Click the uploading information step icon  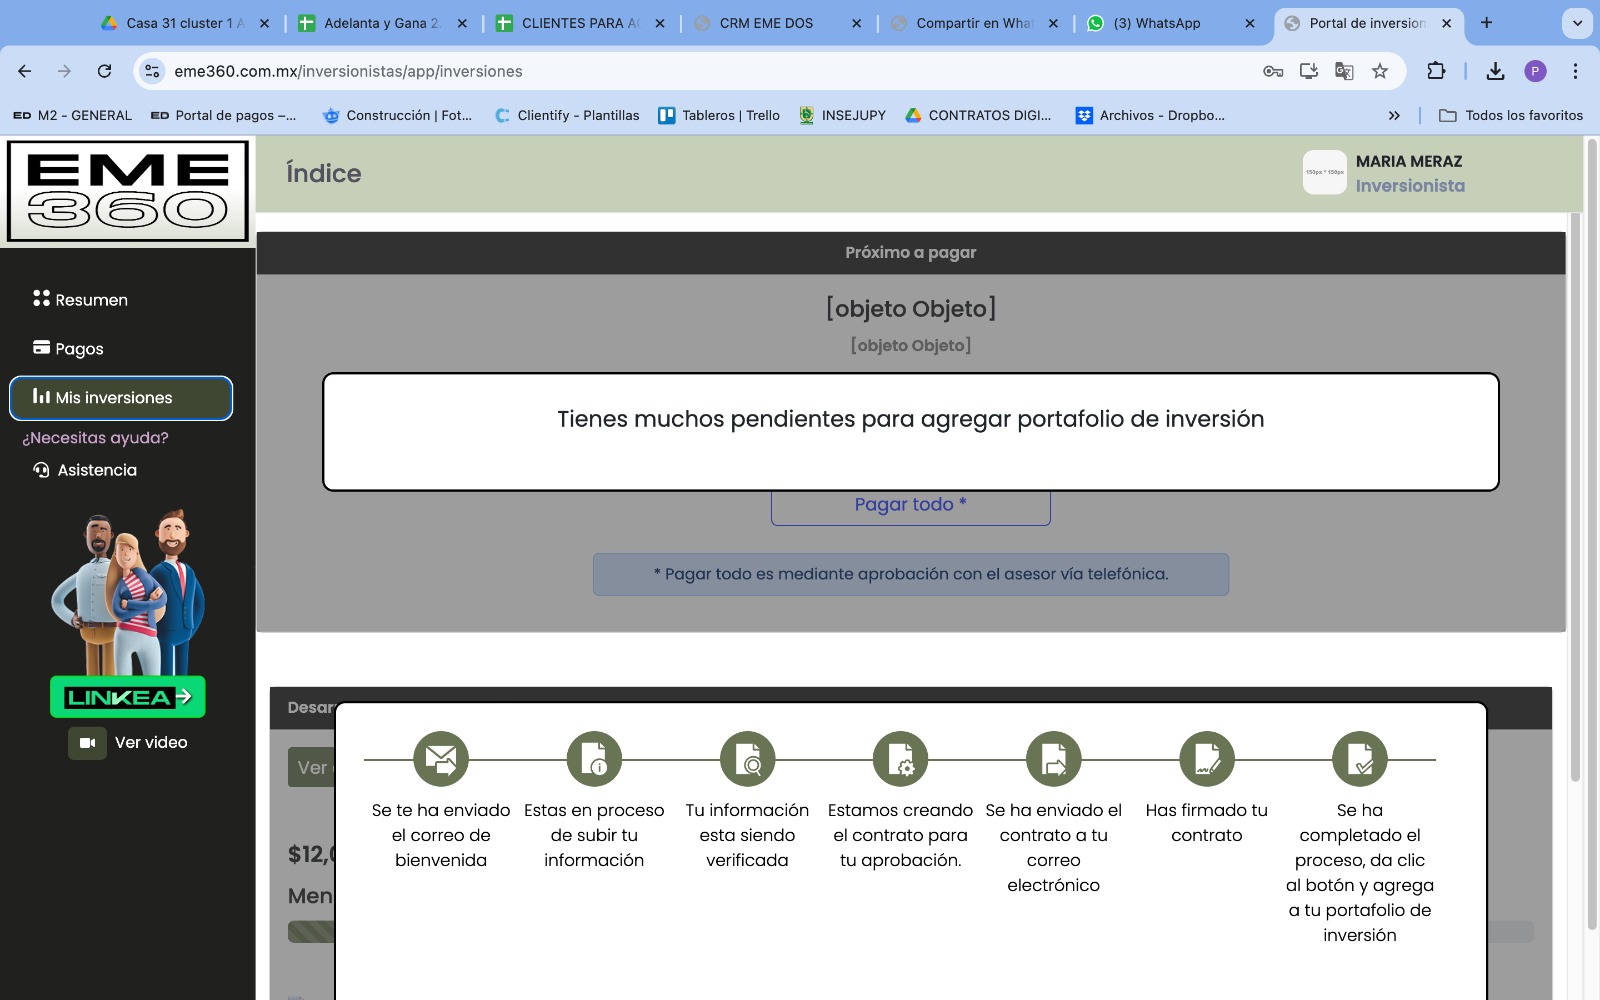tap(594, 759)
